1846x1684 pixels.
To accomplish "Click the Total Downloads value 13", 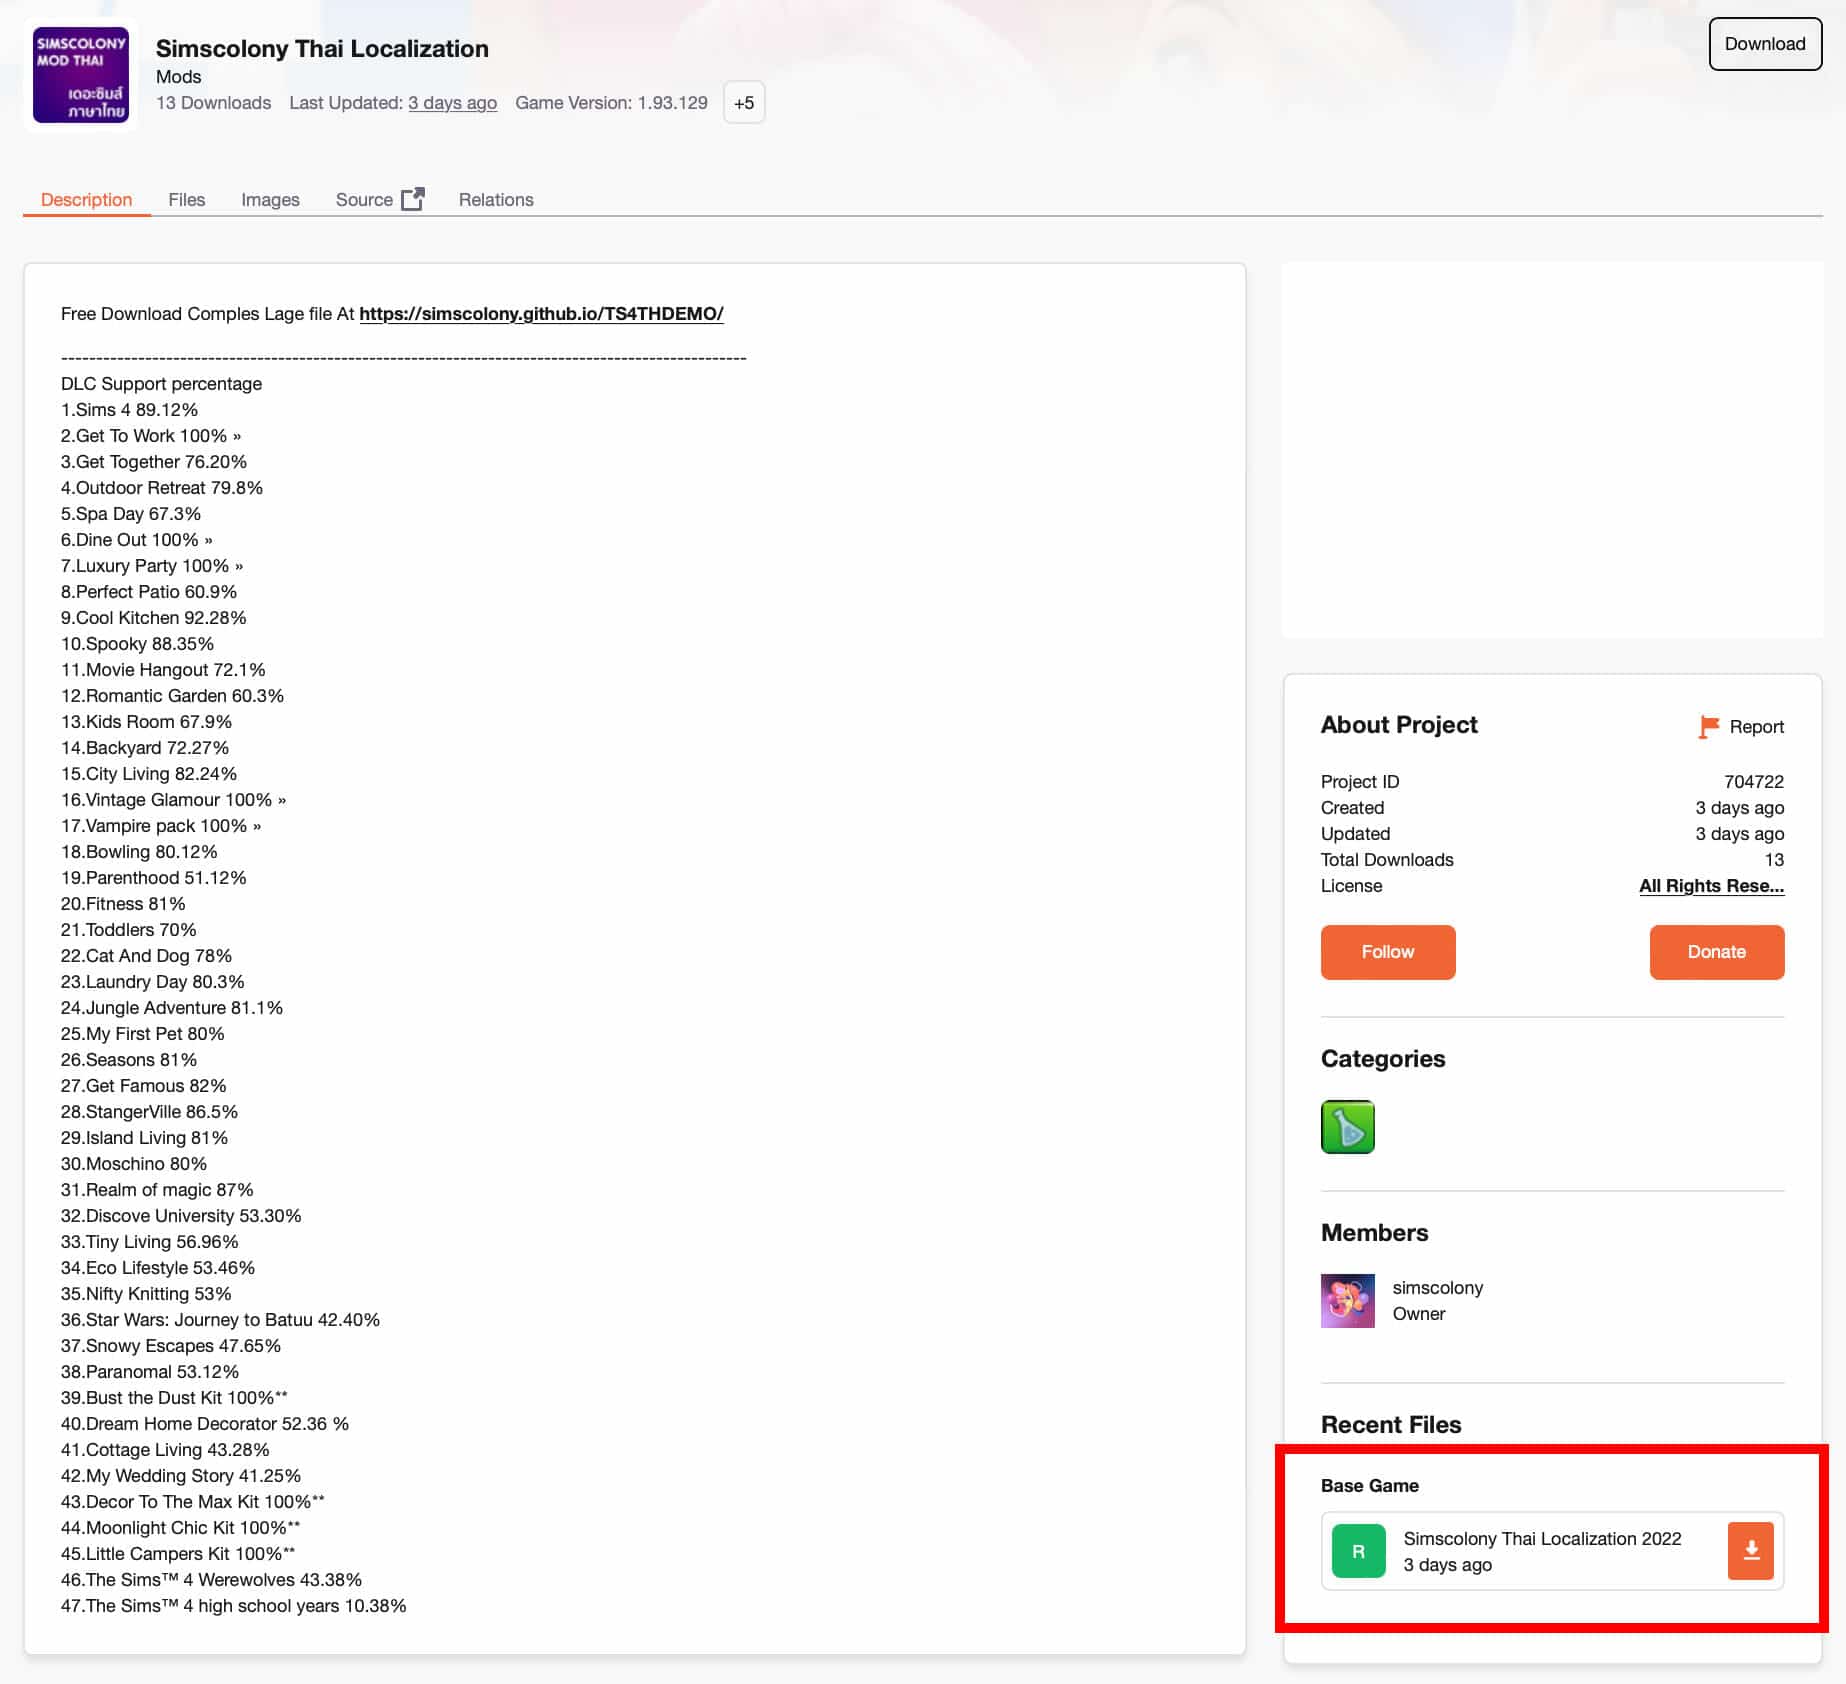I will click(1774, 860).
